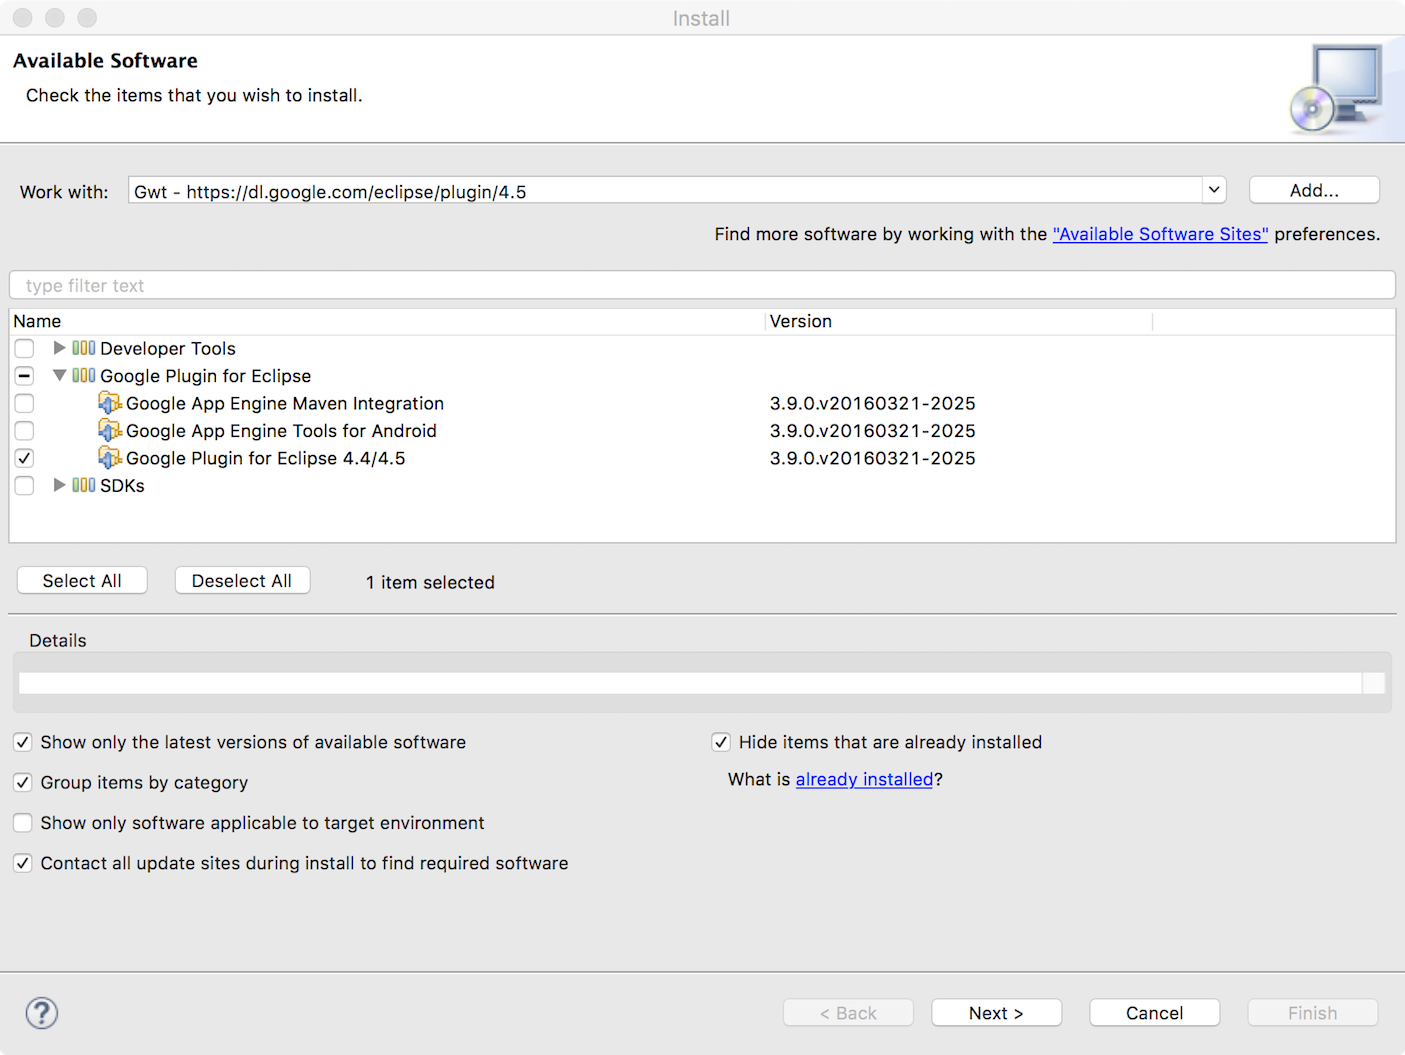This screenshot has height=1055, width=1405.
Task: Click the Google Plugin for Eclipse category icon
Action: pyautogui.click(x=84, y=376)
